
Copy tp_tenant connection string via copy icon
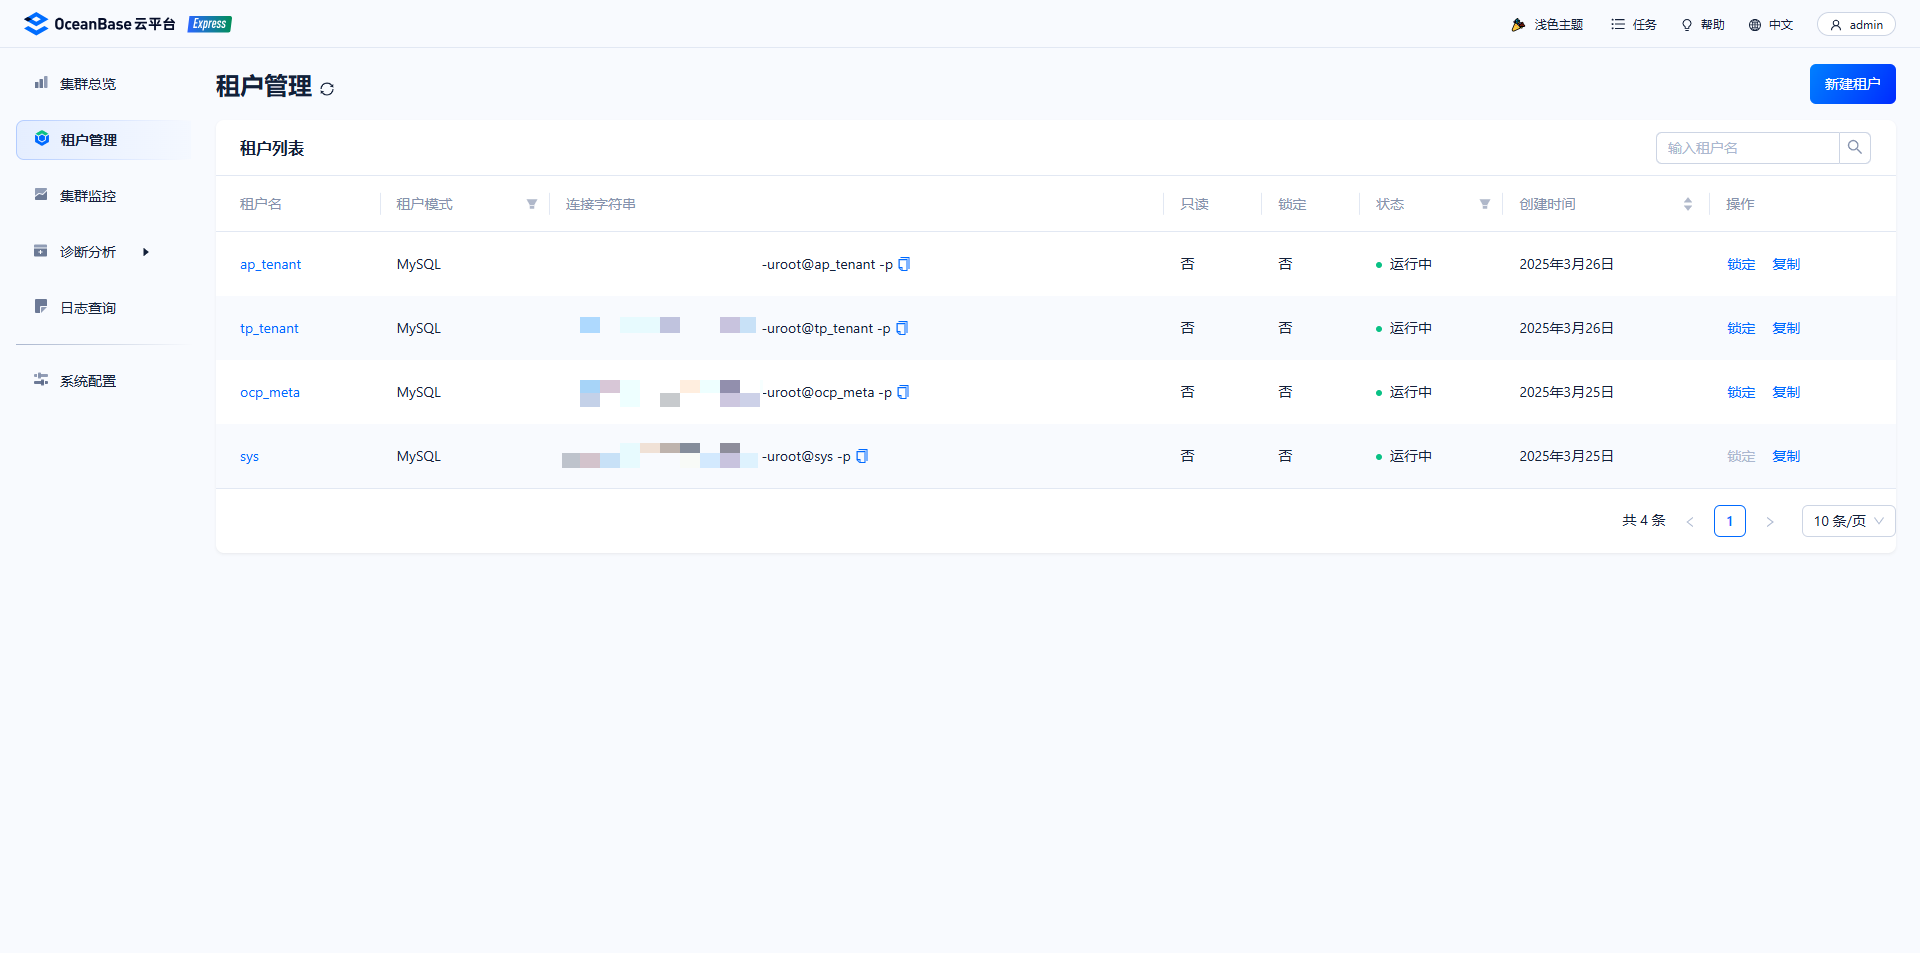pyautogui.click(x=902, y=328)
